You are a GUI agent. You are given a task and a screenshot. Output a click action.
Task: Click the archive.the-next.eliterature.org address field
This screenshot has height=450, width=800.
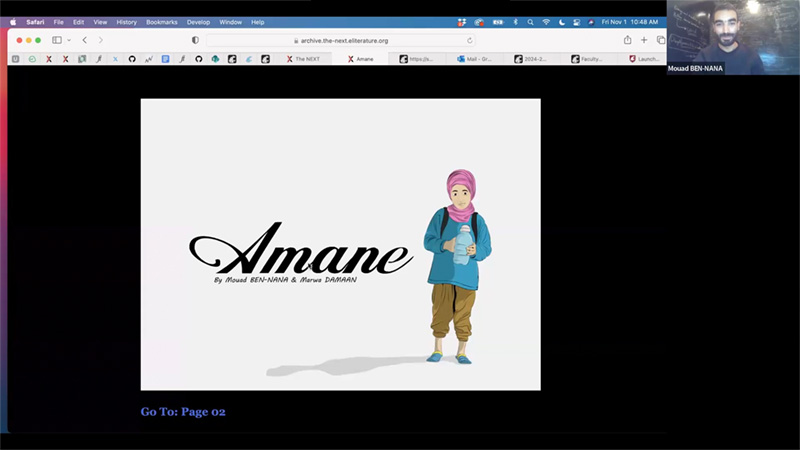tap(340, 40)
